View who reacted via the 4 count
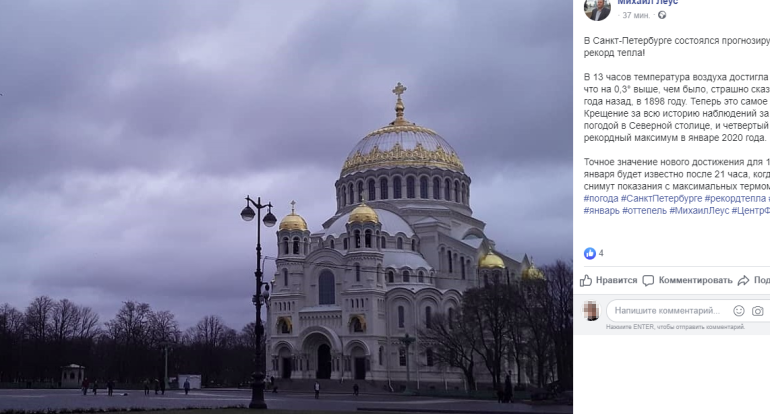 coord(601,253)
